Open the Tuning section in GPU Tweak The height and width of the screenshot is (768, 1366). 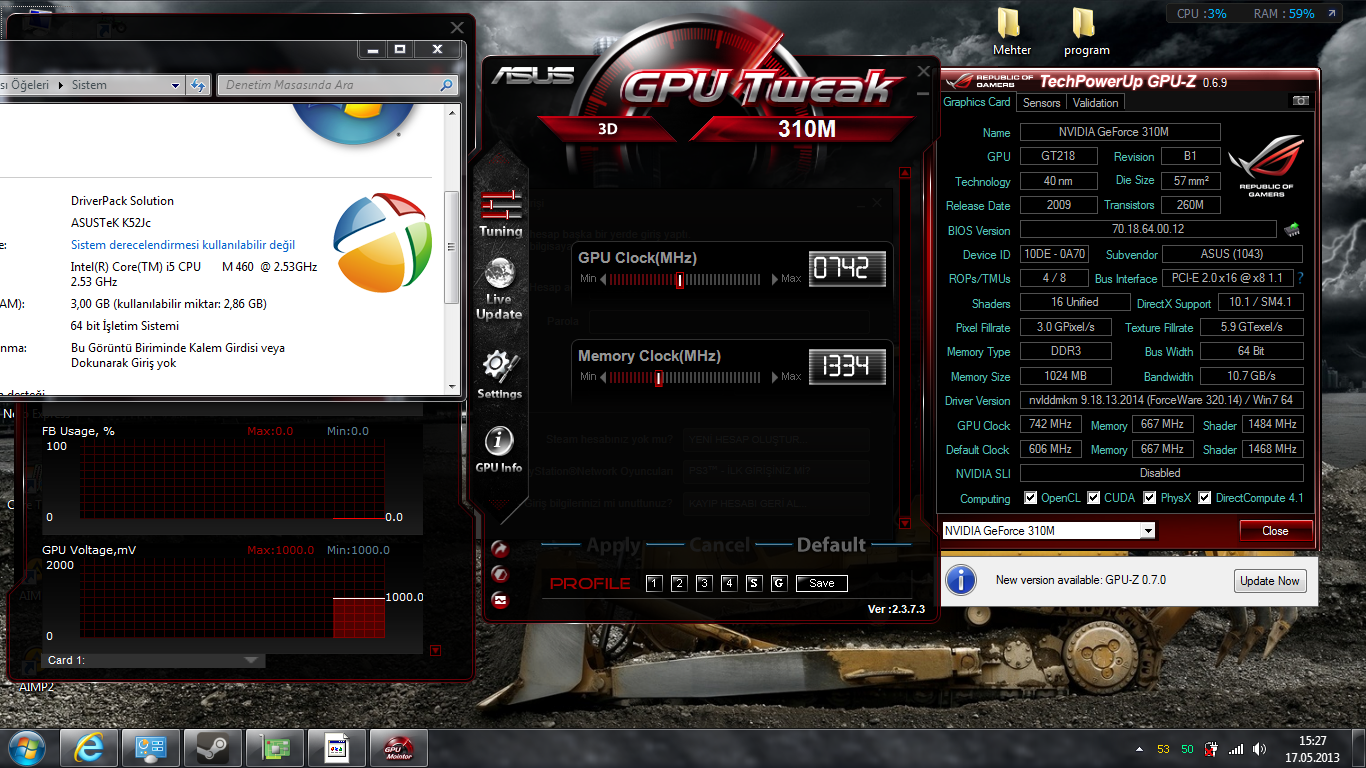coord(500,213)
